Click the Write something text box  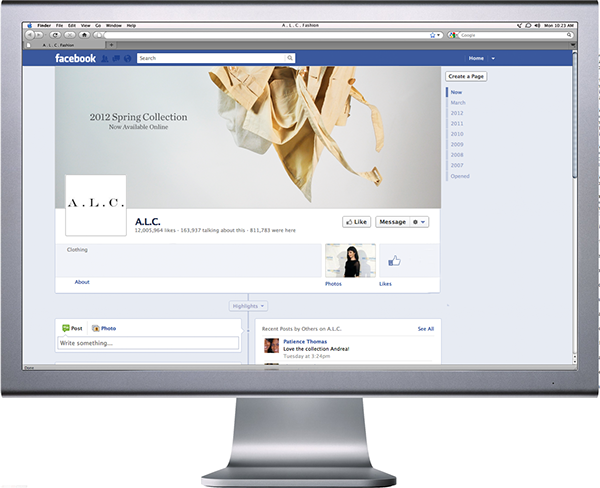point(148,343)
